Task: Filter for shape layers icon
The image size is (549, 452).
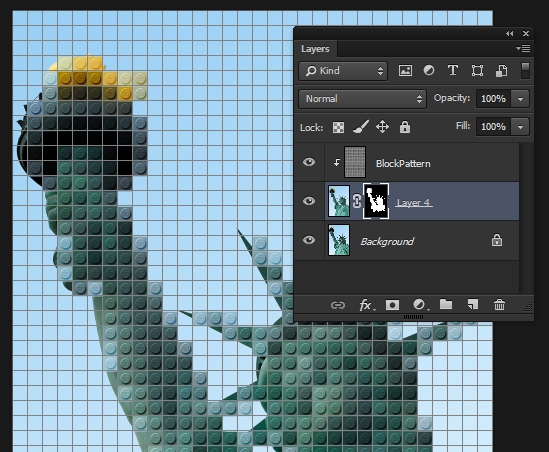Action: click(477, 71)
